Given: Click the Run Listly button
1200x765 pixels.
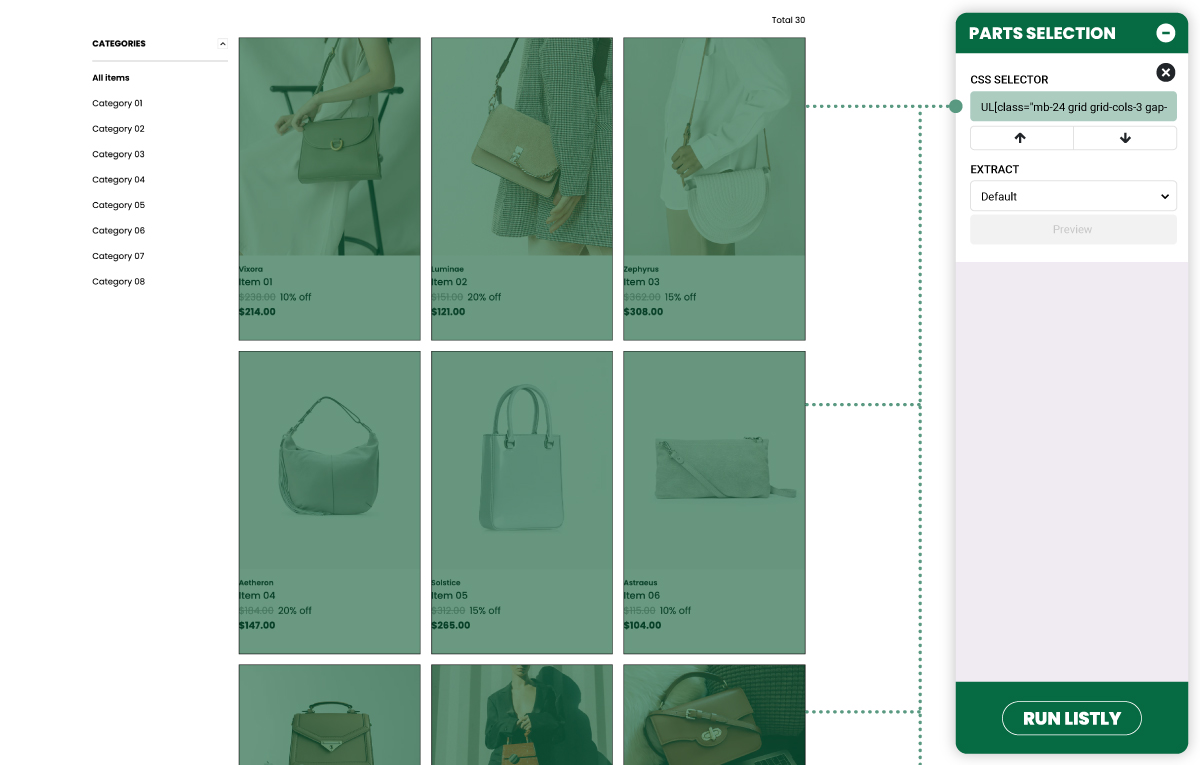Looking at the screenshot, I should tap(1072, 718).
